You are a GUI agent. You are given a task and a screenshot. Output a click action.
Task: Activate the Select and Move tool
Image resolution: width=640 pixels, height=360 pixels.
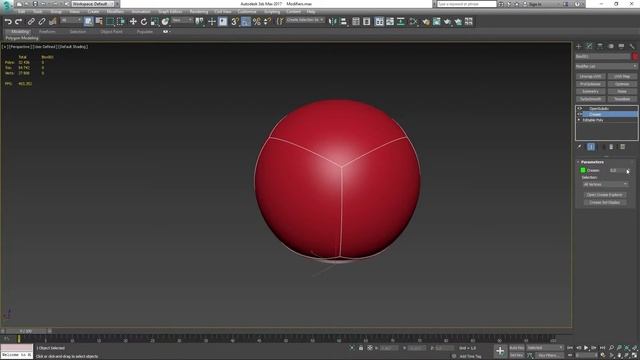click(x=133, y=22)
